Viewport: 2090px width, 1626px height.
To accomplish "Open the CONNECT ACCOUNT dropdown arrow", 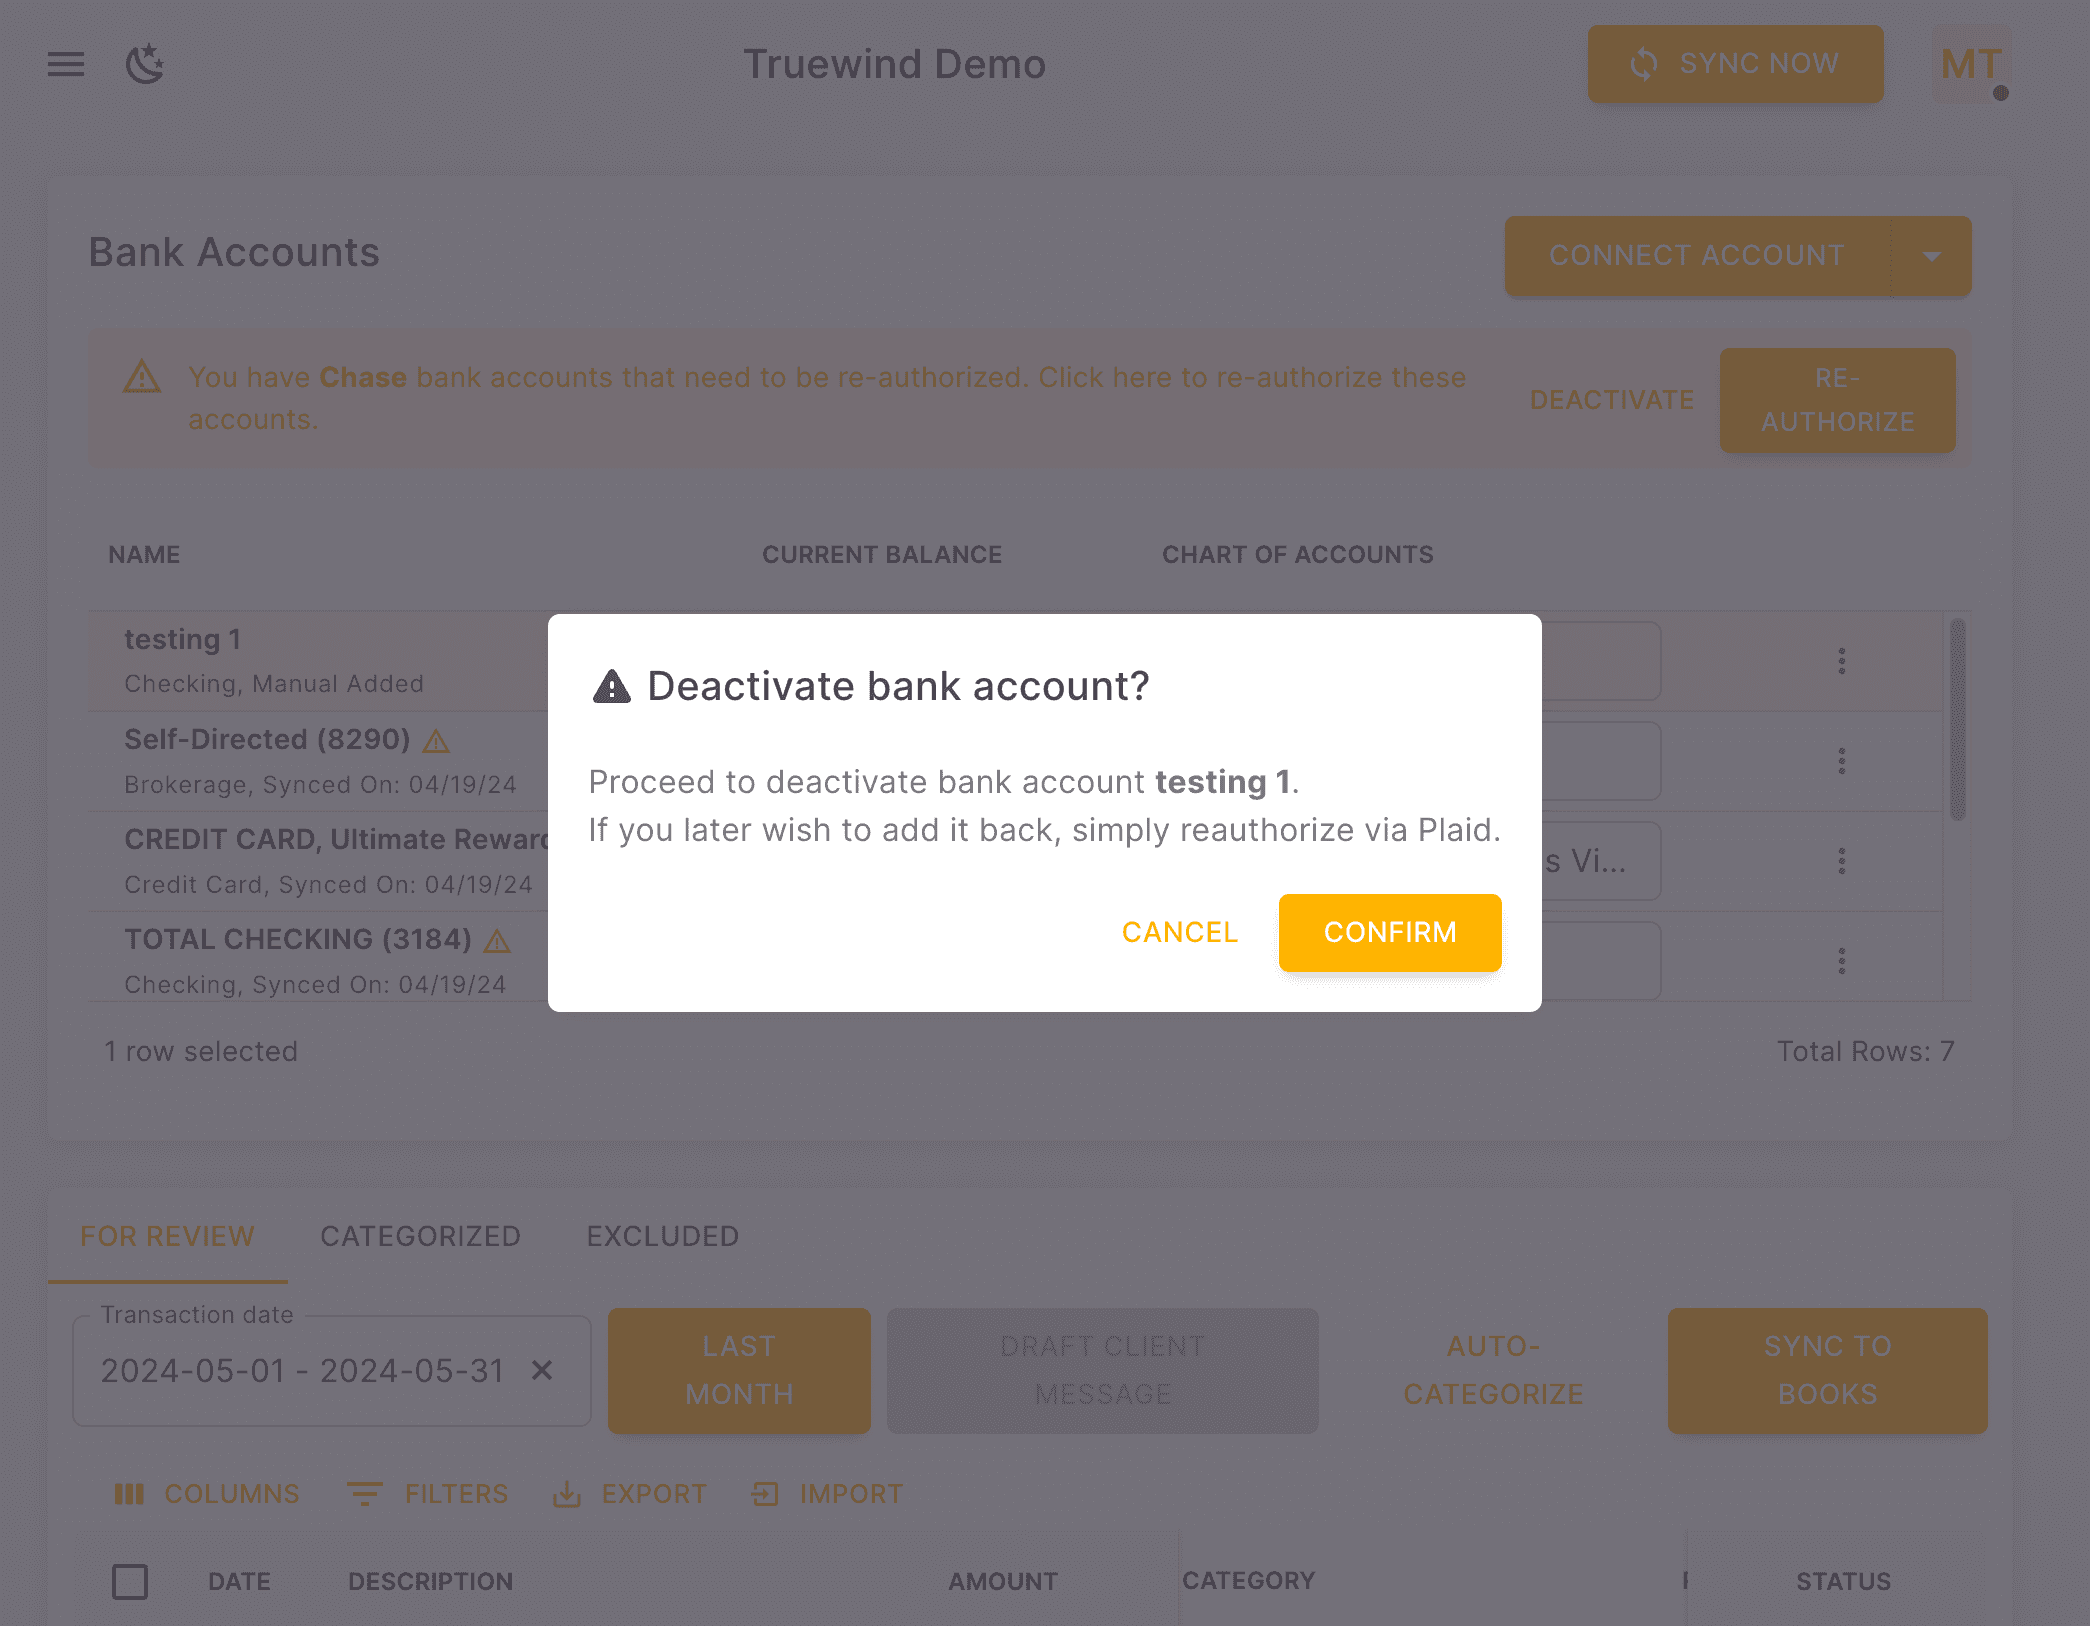I will (1933, 256).
